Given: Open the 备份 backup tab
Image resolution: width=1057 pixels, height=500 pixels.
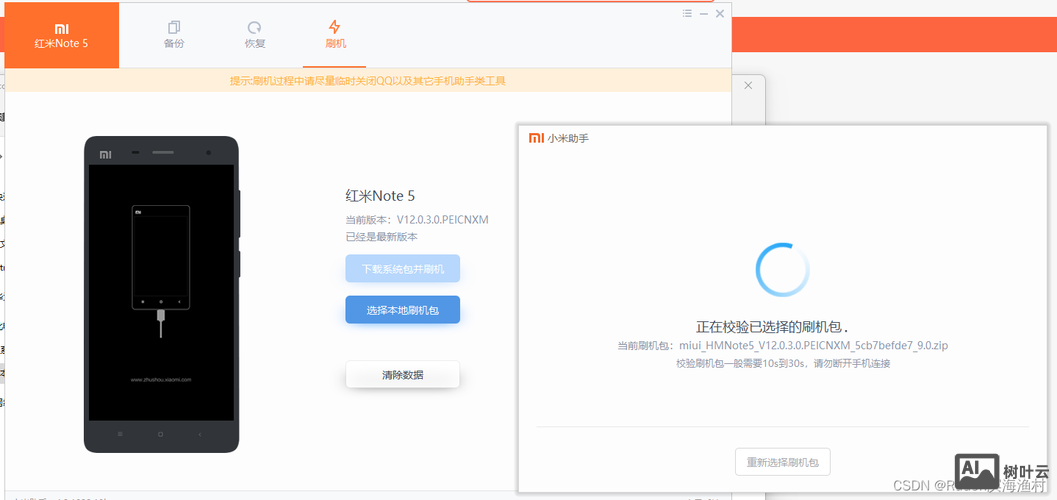Looking at the screenshot, I should pos(174,35).
